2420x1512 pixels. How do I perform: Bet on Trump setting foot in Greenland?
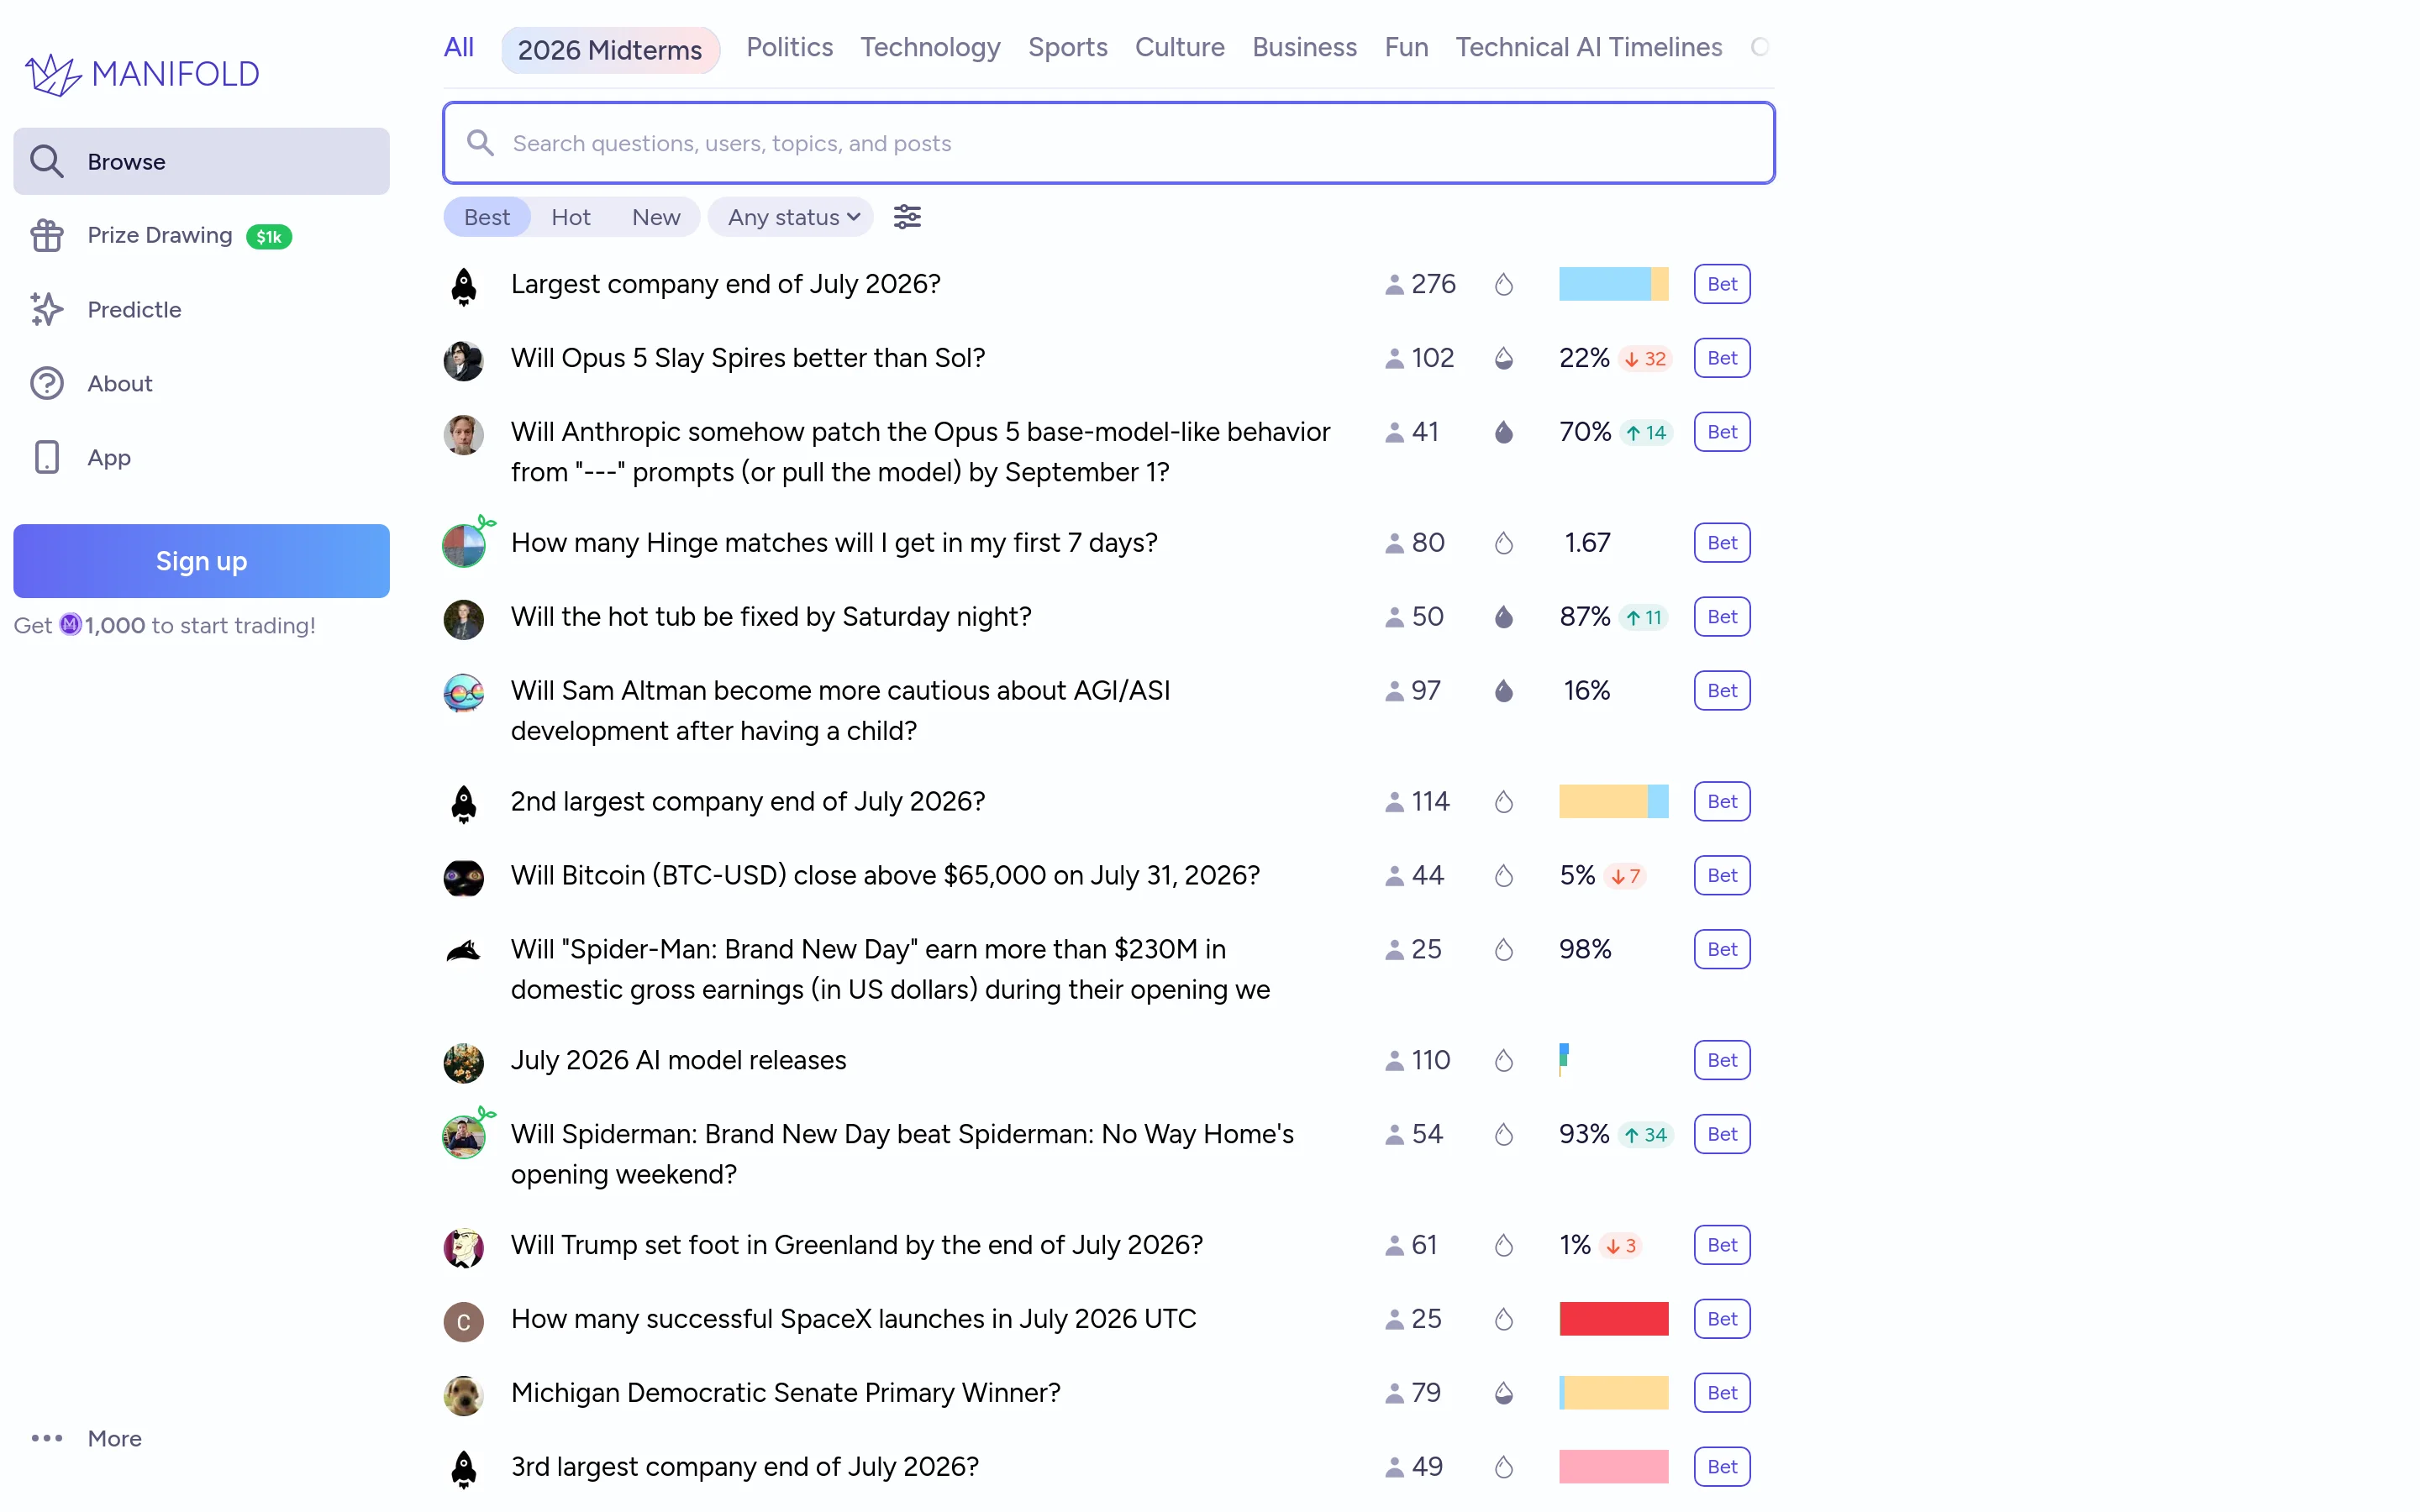point(1721,1245)
